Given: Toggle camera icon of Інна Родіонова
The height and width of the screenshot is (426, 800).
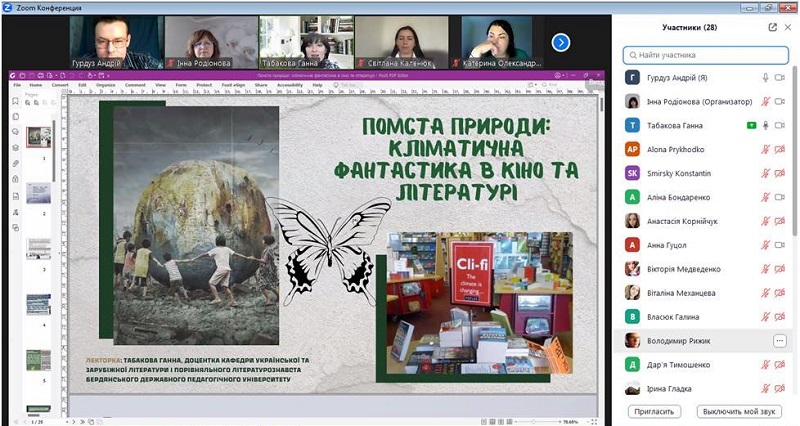Looking at the screenshot, I should (x=780, y=102).
